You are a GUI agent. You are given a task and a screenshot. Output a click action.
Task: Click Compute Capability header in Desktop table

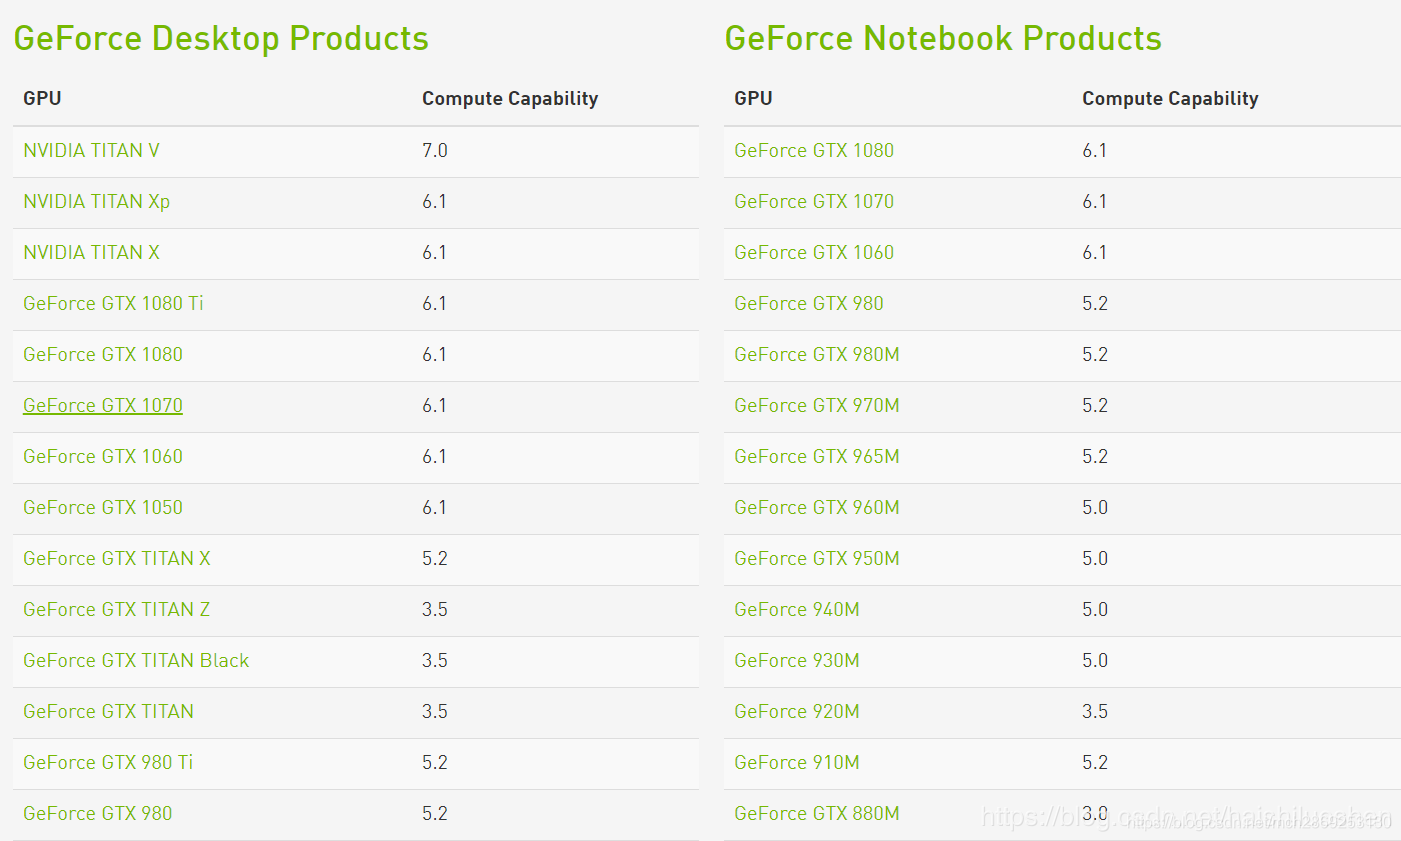pos(510,99)
